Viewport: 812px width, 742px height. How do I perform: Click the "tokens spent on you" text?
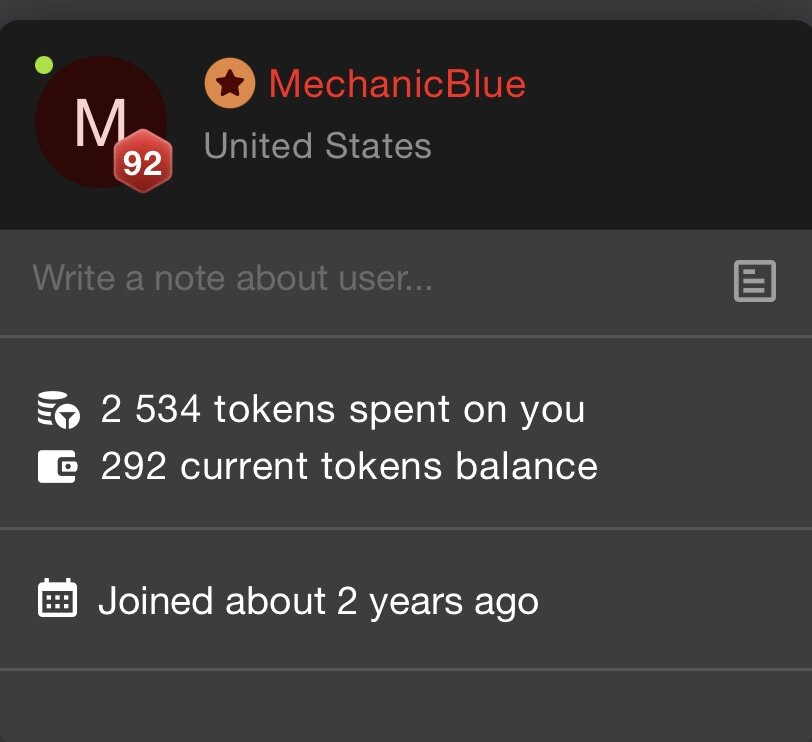tap(399, 410)
